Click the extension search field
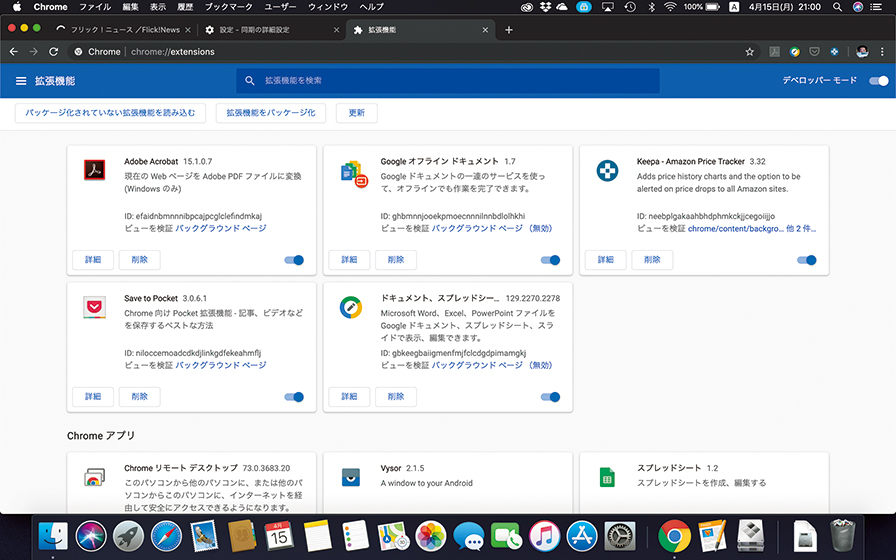Screen dimensions: 896x560 [448, 80]
